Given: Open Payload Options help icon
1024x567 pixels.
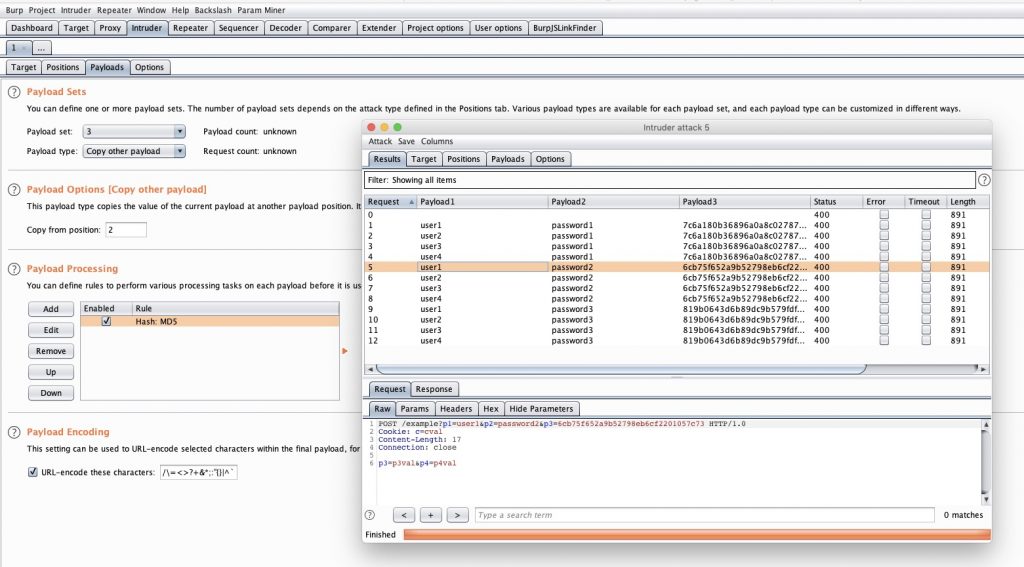Looking at the screenshot, I should click(x=14, y=189).
